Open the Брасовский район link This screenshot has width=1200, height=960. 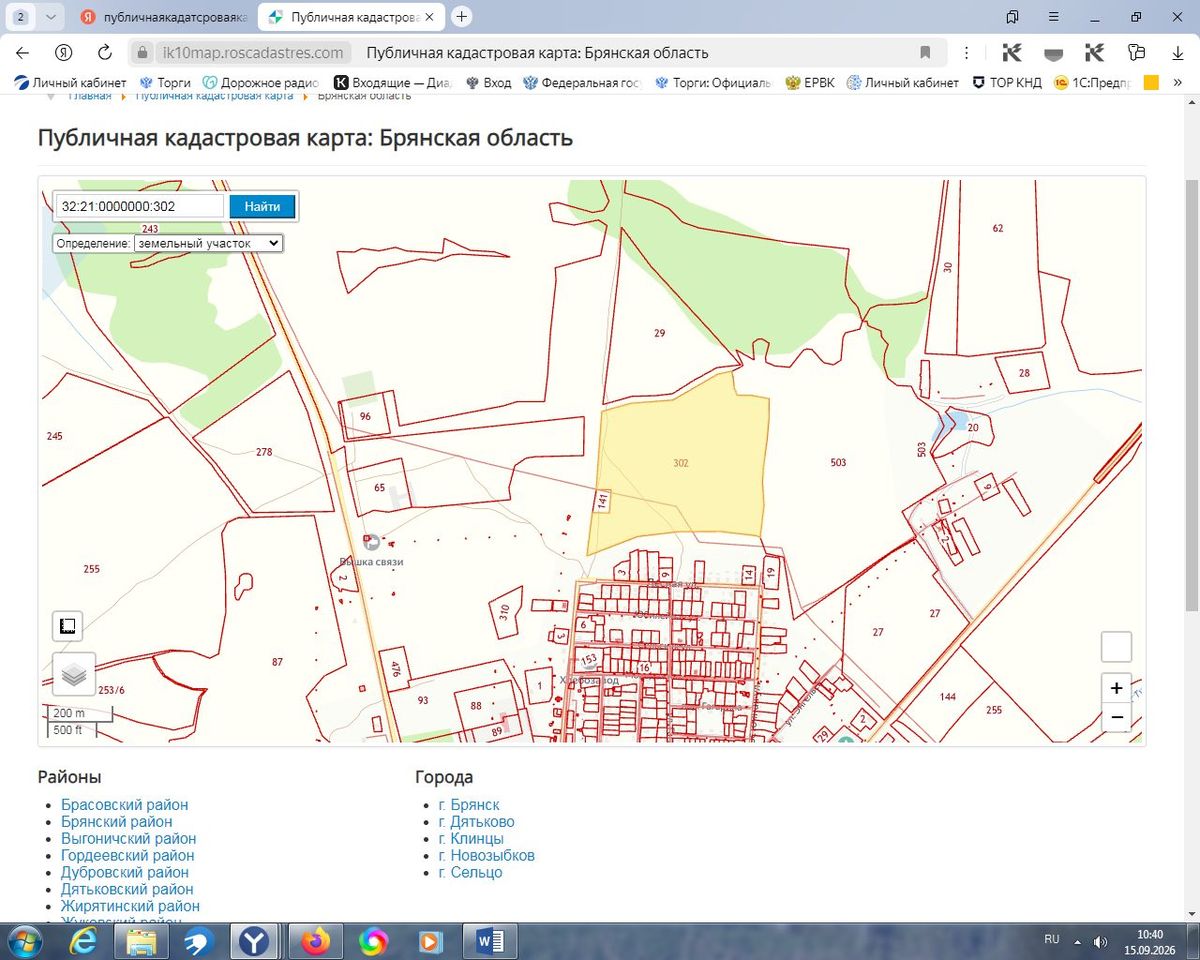[x=124, y=805]
